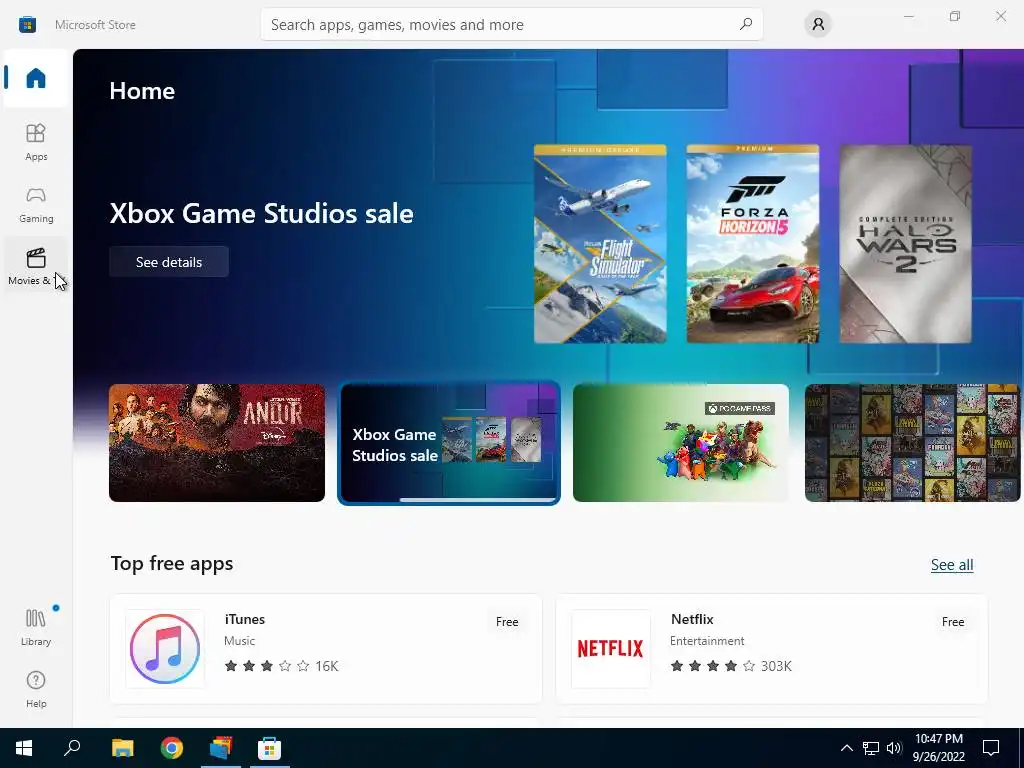The width and height of the screenshot is (1024, 768).
Task: Select the Andor carousel banner
Action: (x=217, y=443)
